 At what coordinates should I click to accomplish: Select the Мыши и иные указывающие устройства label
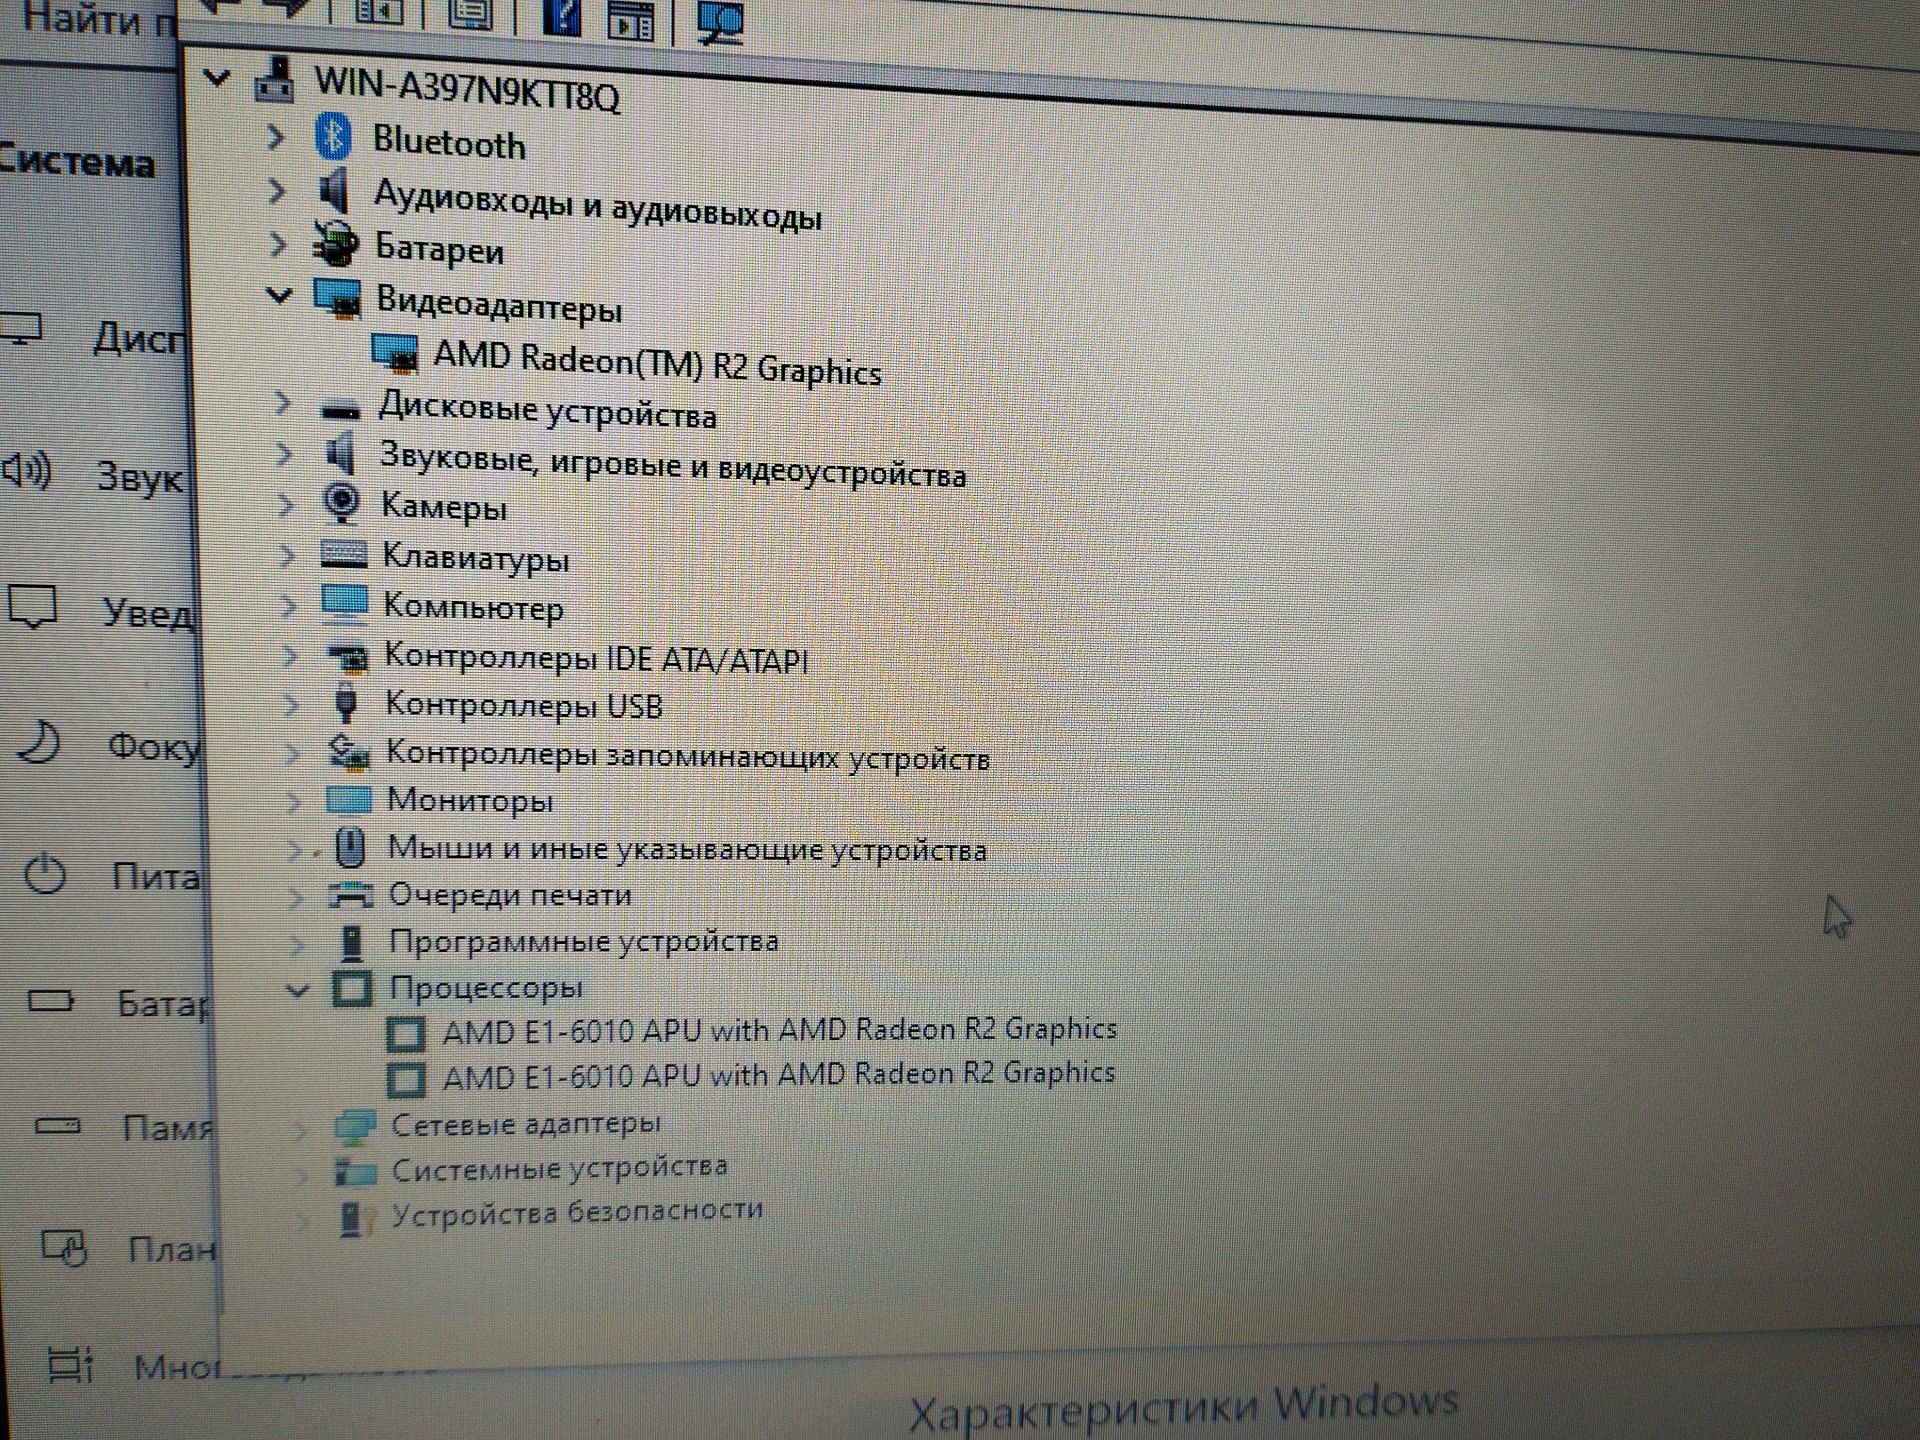coord(687,849)
